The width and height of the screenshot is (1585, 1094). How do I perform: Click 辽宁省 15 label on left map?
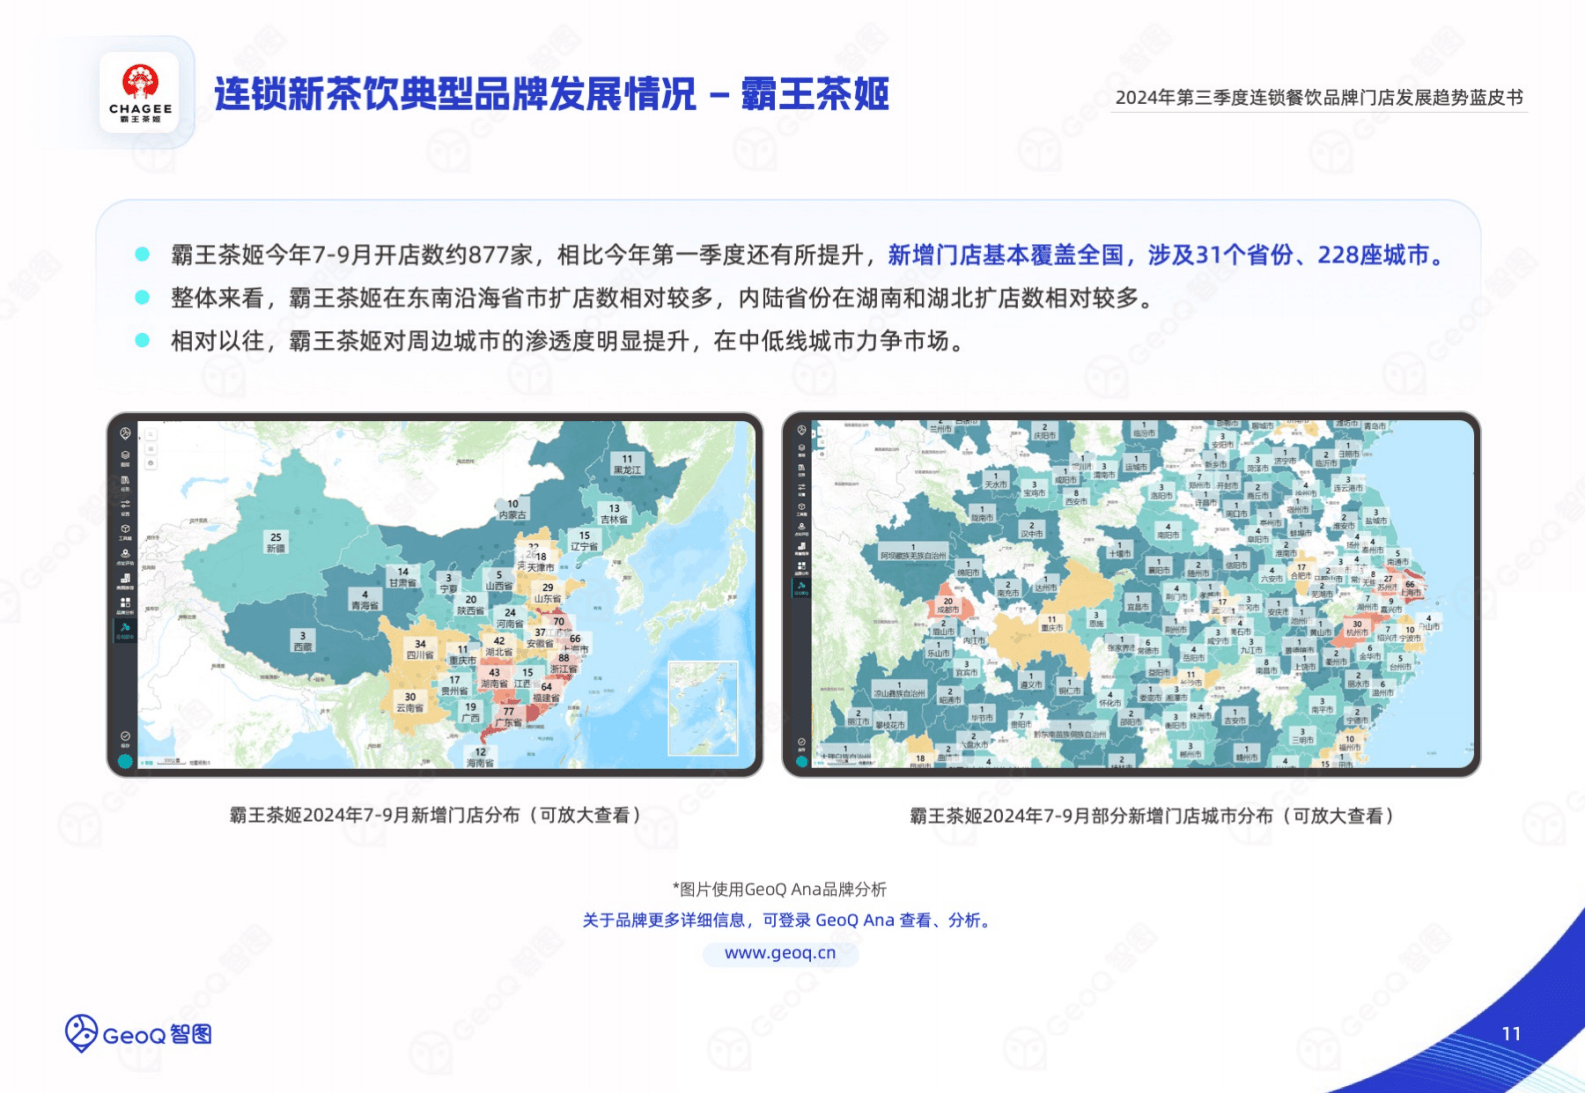tap(584, 541)
